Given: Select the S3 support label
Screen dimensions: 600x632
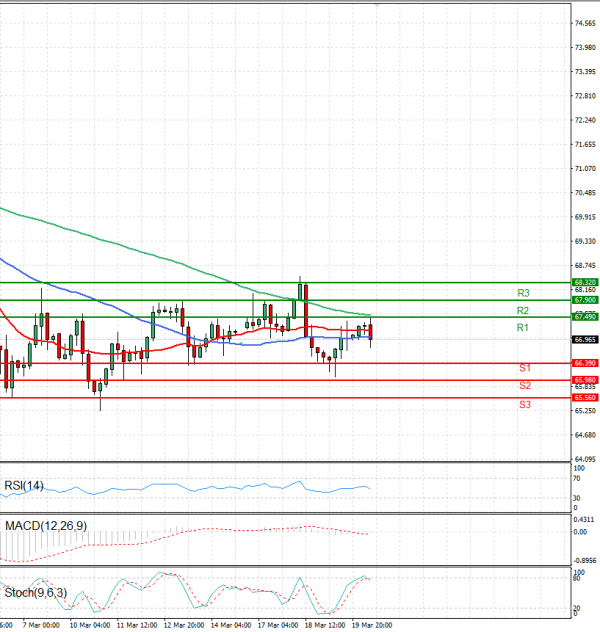Looking at the screenshot, I should (x=525, y=404).
